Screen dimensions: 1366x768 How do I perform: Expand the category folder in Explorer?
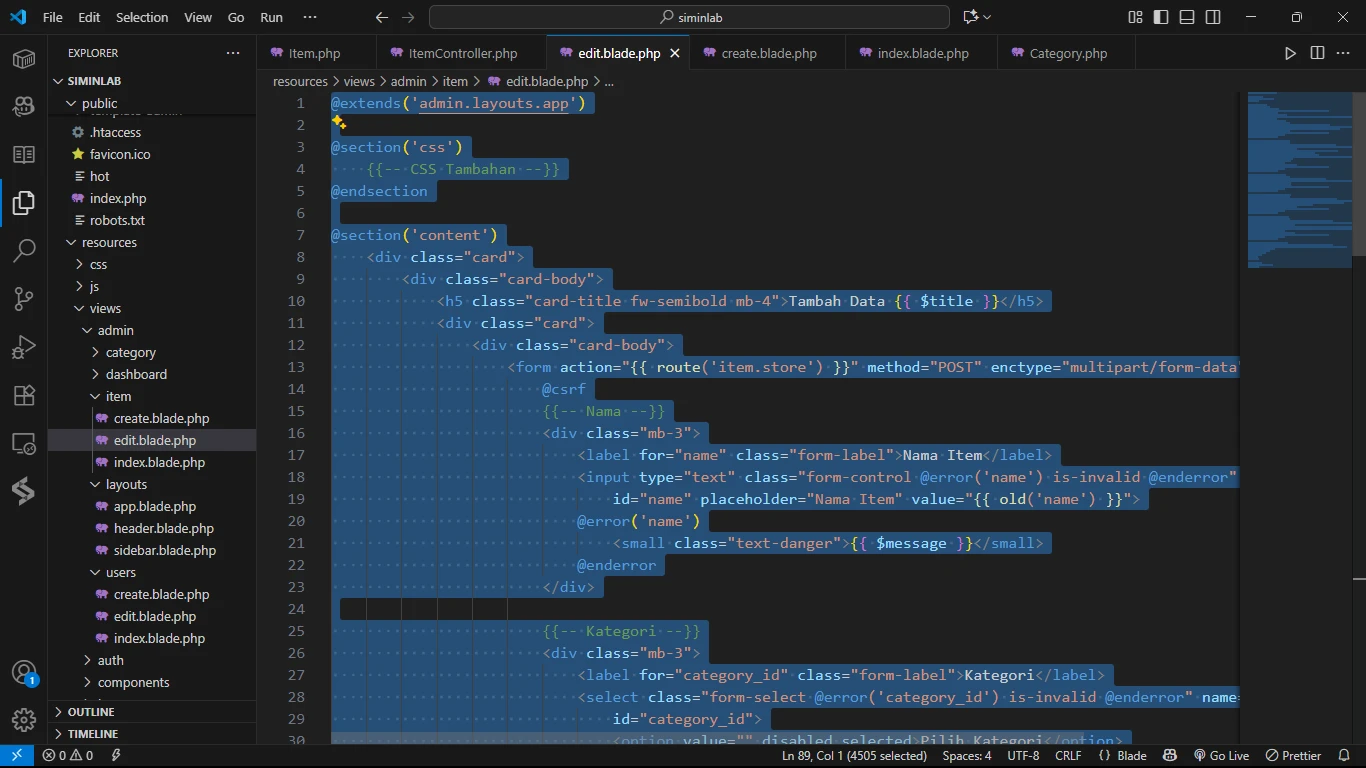(x=130, y=352)
